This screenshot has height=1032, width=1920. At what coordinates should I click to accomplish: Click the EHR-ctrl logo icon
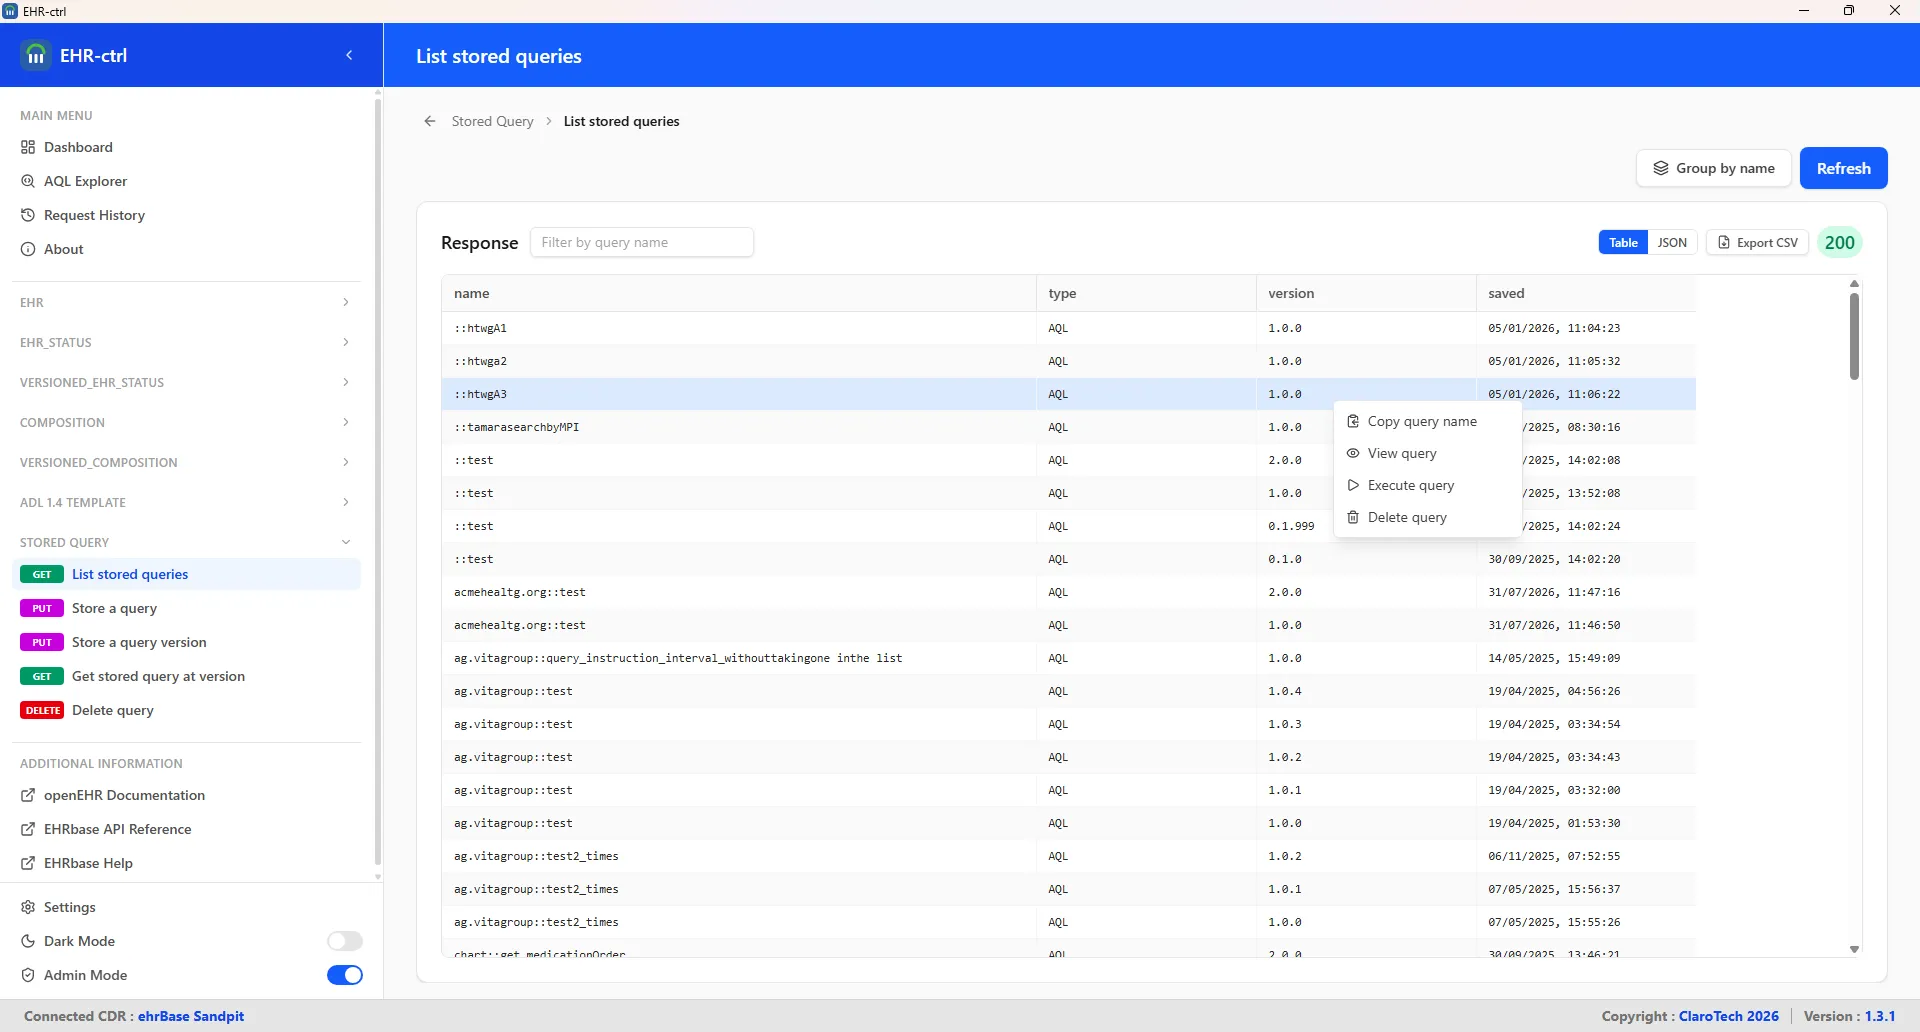[36, 55]
